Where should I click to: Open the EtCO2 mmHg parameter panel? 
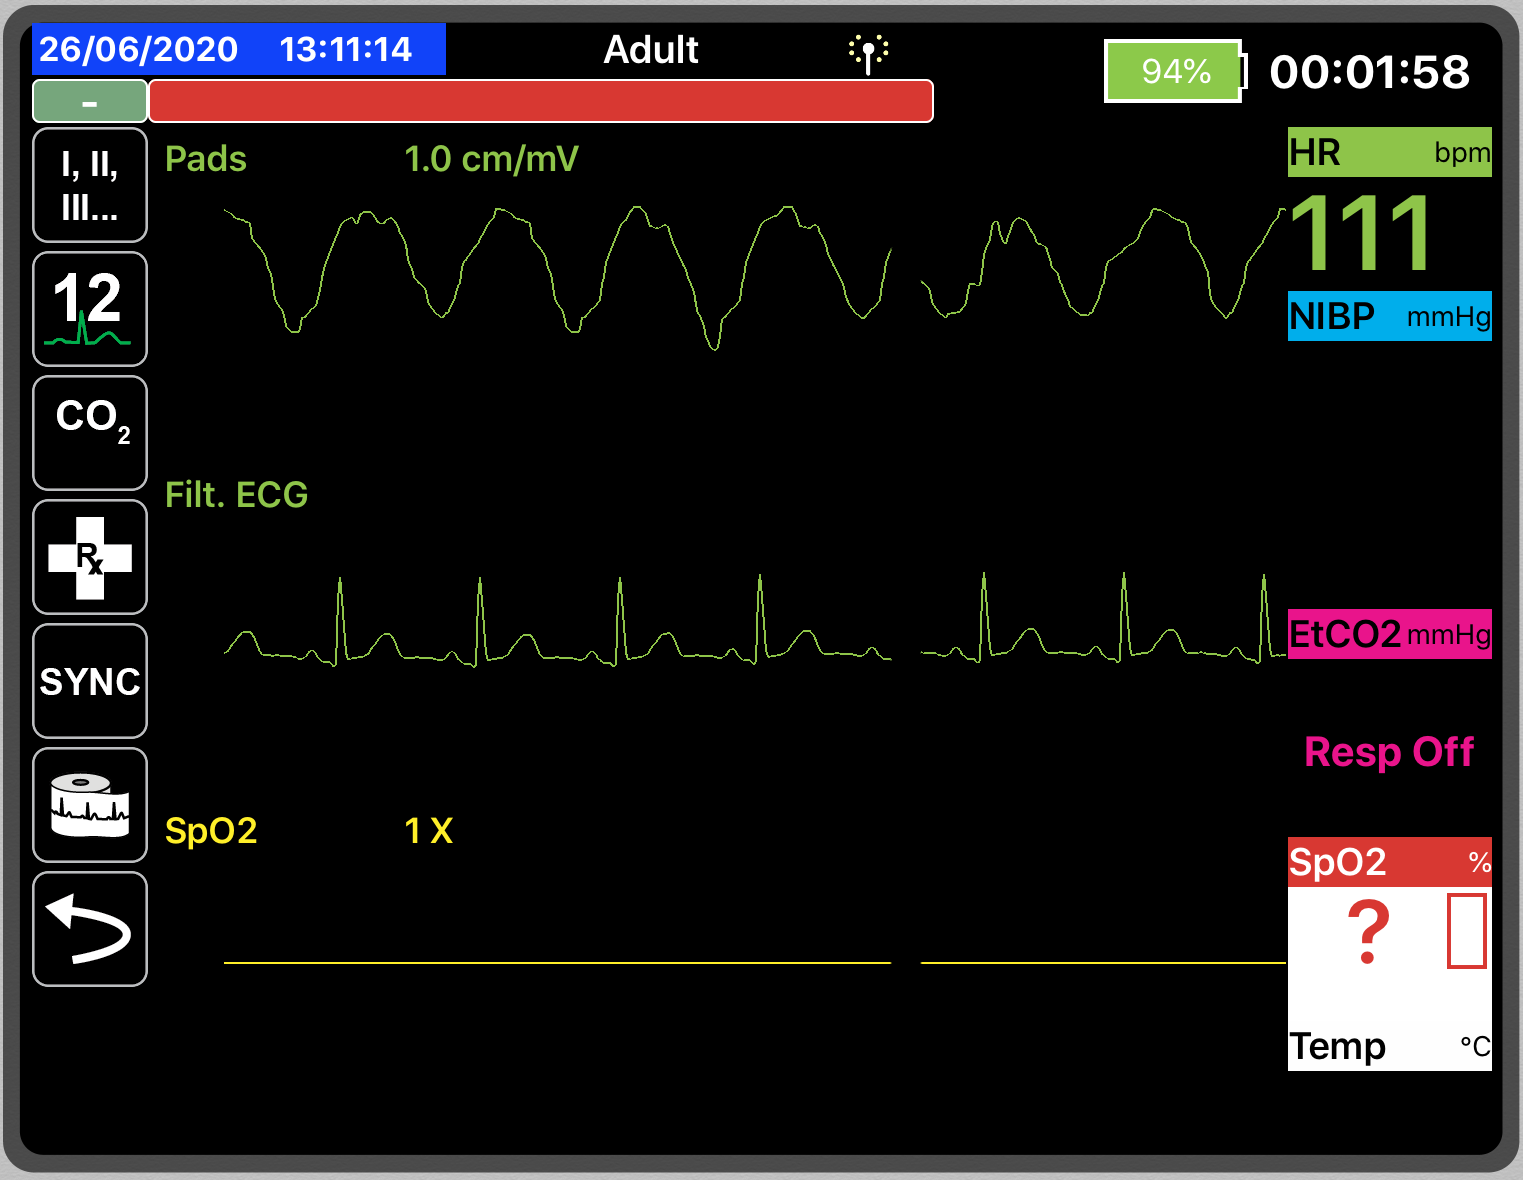pos(1388,634)
